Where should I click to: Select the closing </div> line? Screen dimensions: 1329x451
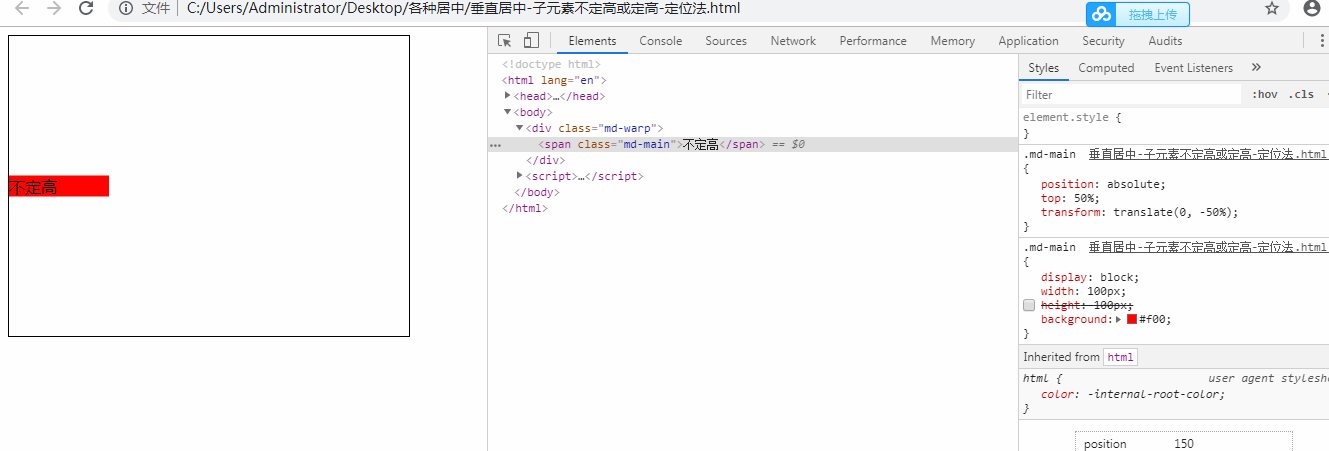546,160
